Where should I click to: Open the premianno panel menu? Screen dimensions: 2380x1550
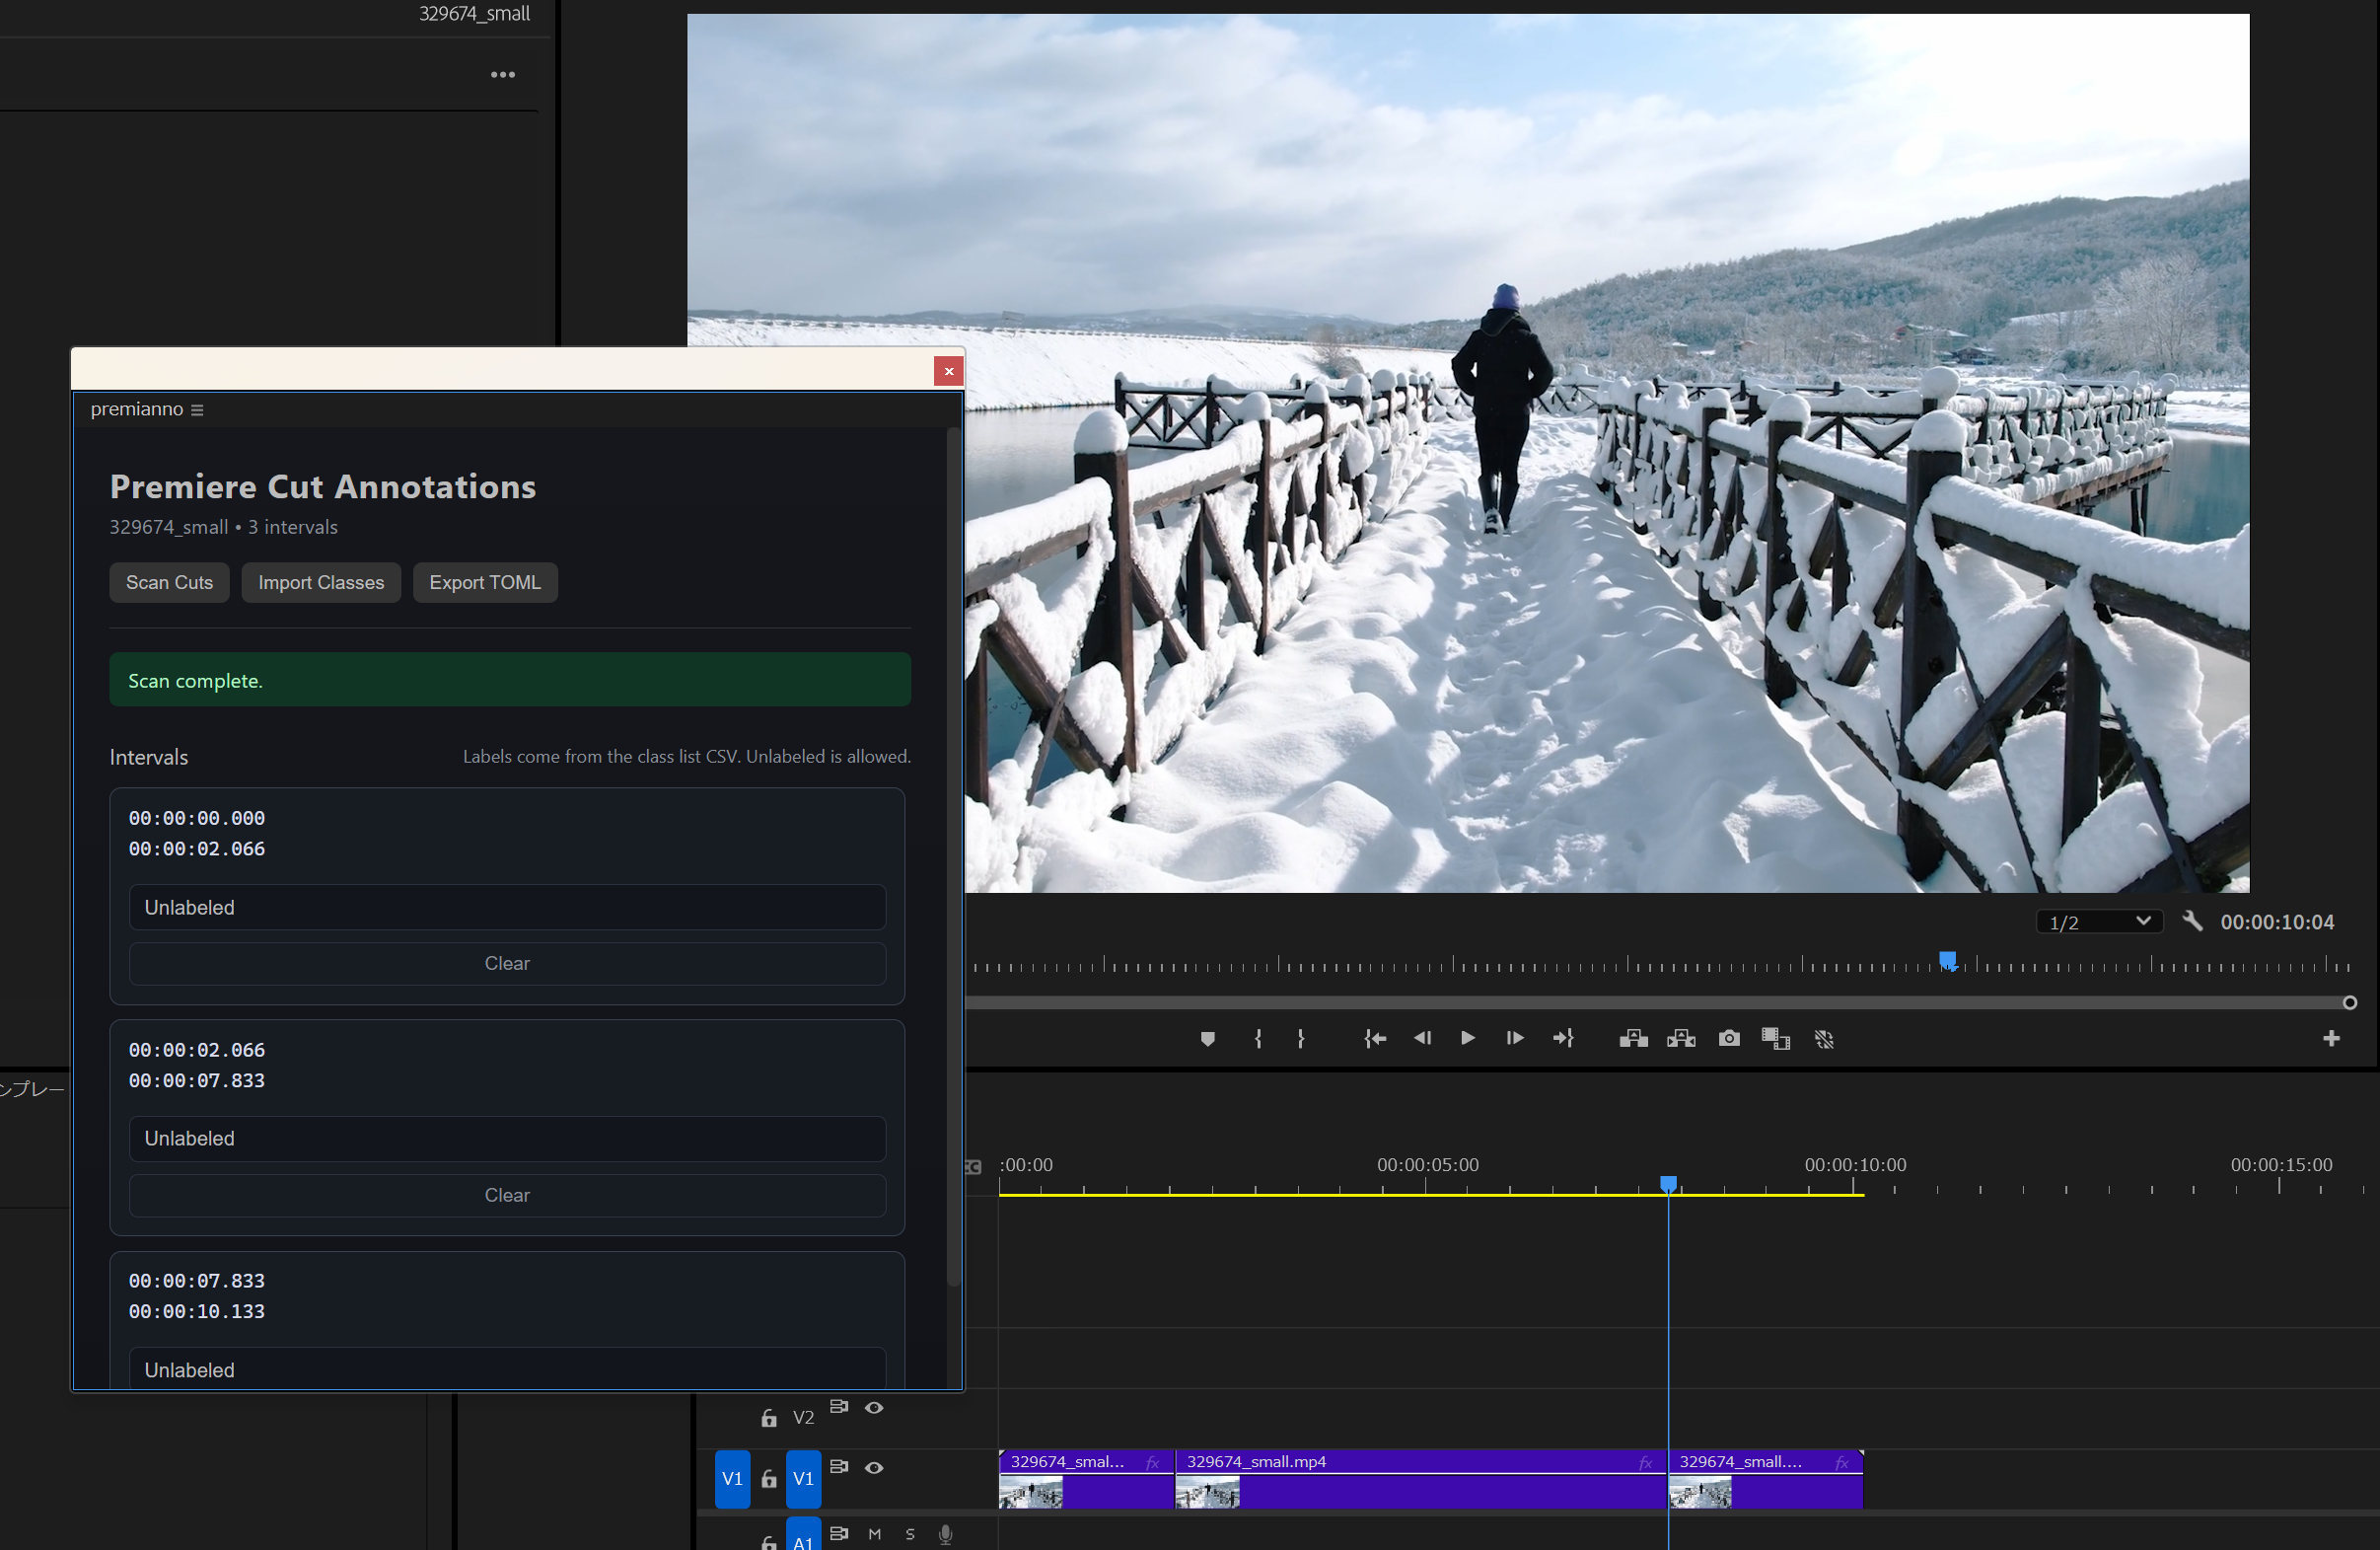(x=197, y=410)
